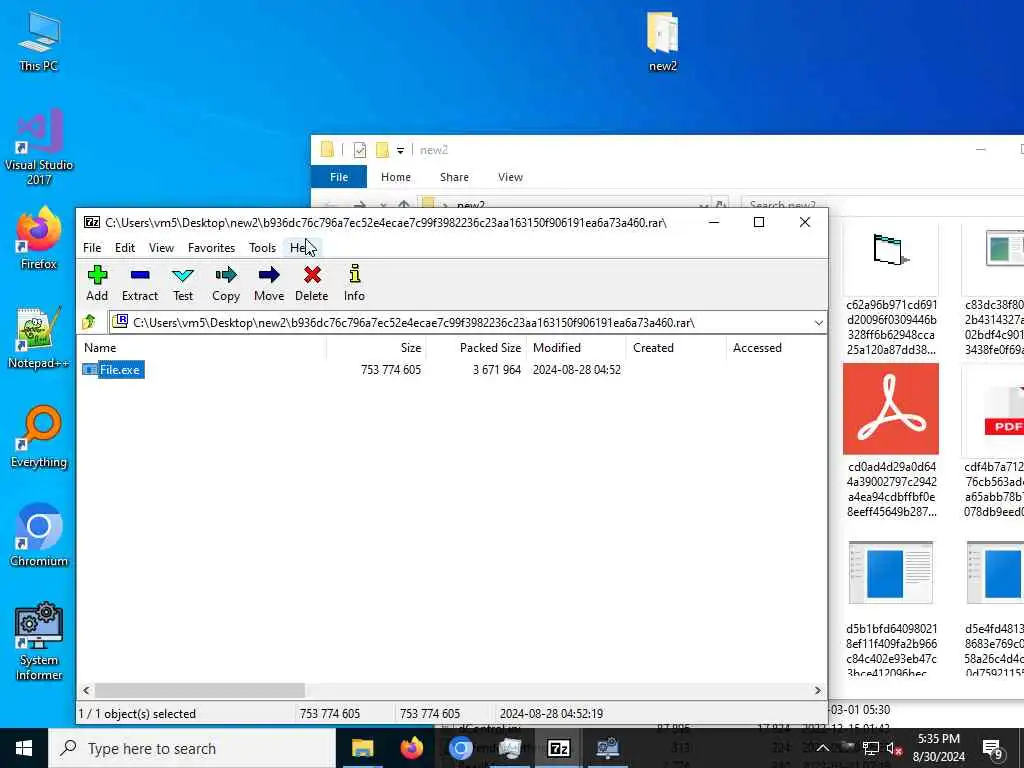
Task: Run Test on the archive
Action: [183, 283]
